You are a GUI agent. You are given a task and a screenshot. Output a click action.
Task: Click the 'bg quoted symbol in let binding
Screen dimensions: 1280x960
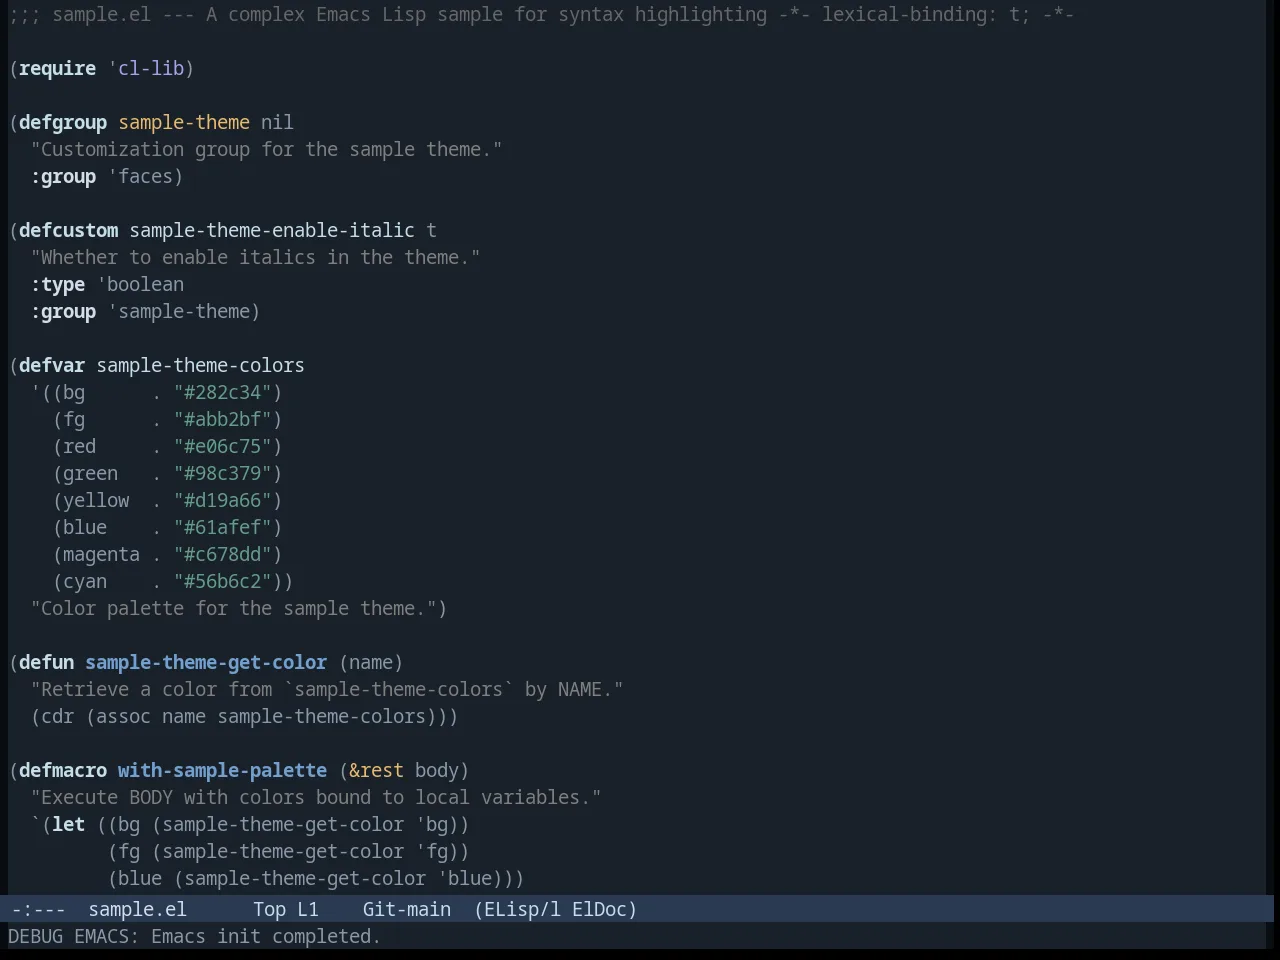click(432, 824)
